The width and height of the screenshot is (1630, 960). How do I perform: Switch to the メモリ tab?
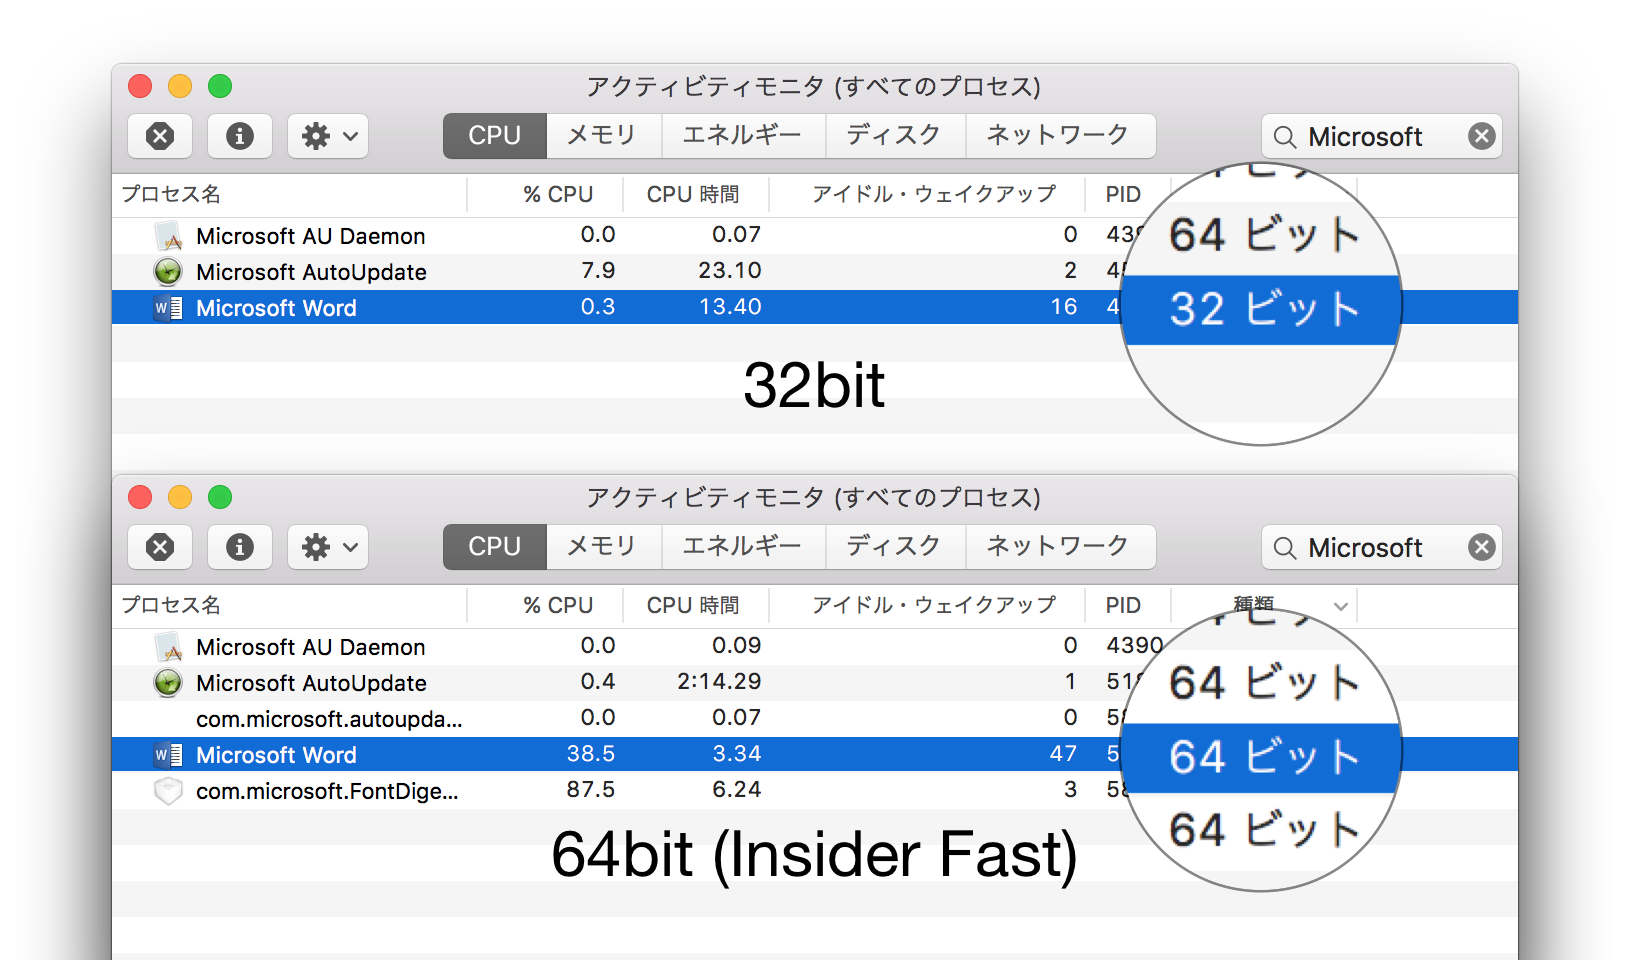pyautogui.click(x=603, y=136)
